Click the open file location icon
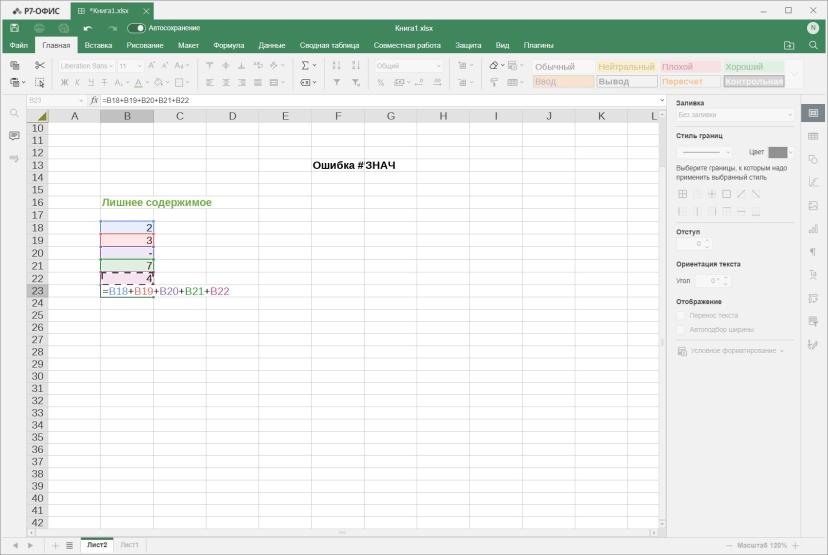The height and width of the screenshot is (555, 828). tap(789, 45)
